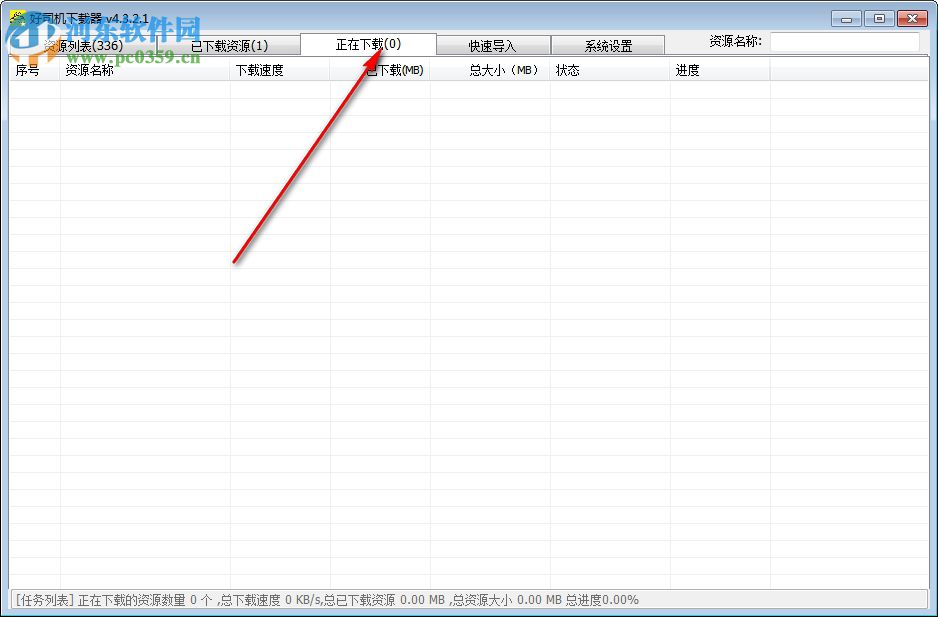Open the 已下载资源(1) tab
This screenshot has width=938, height=617.
[229, 45]
